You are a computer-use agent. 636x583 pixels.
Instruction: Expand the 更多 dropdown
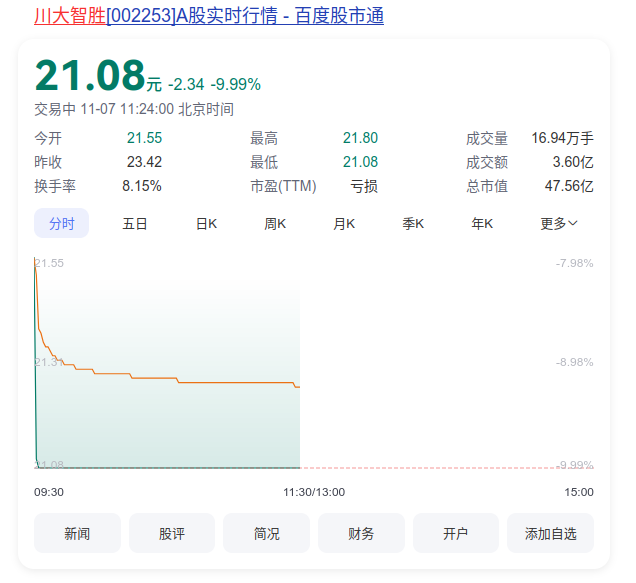559,224
